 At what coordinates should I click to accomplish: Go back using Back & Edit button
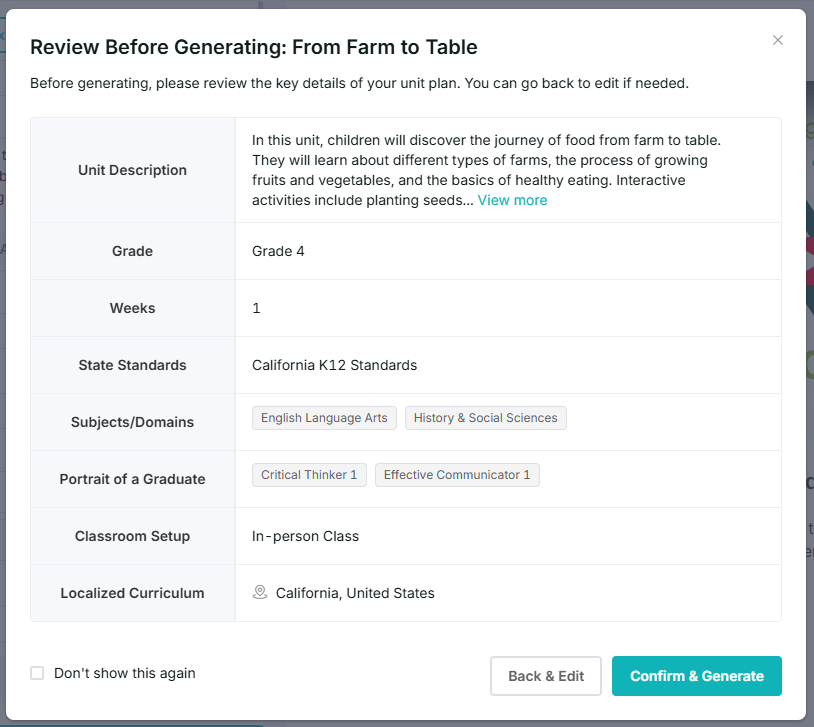click(x=546, y=676)
